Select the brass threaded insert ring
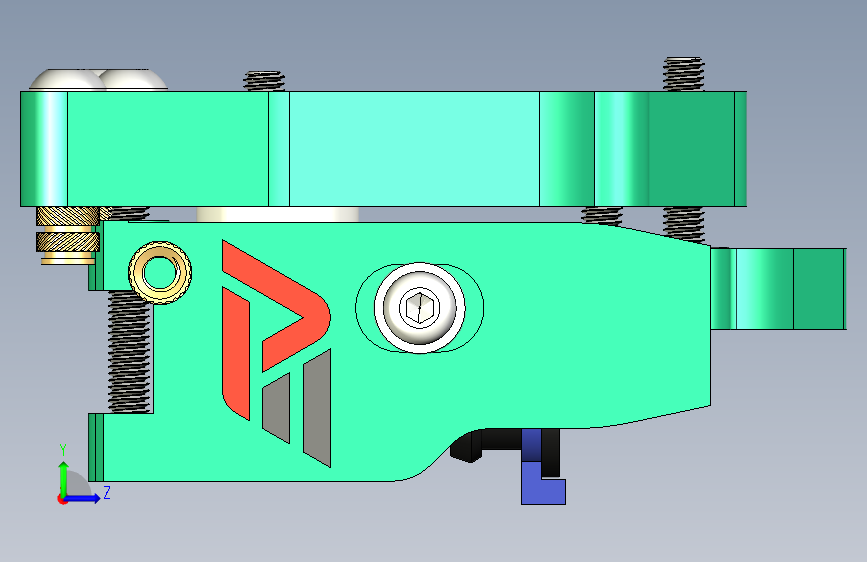Viewport: 867px width, 562px height. pyautogui.click(x=160, y=272)
